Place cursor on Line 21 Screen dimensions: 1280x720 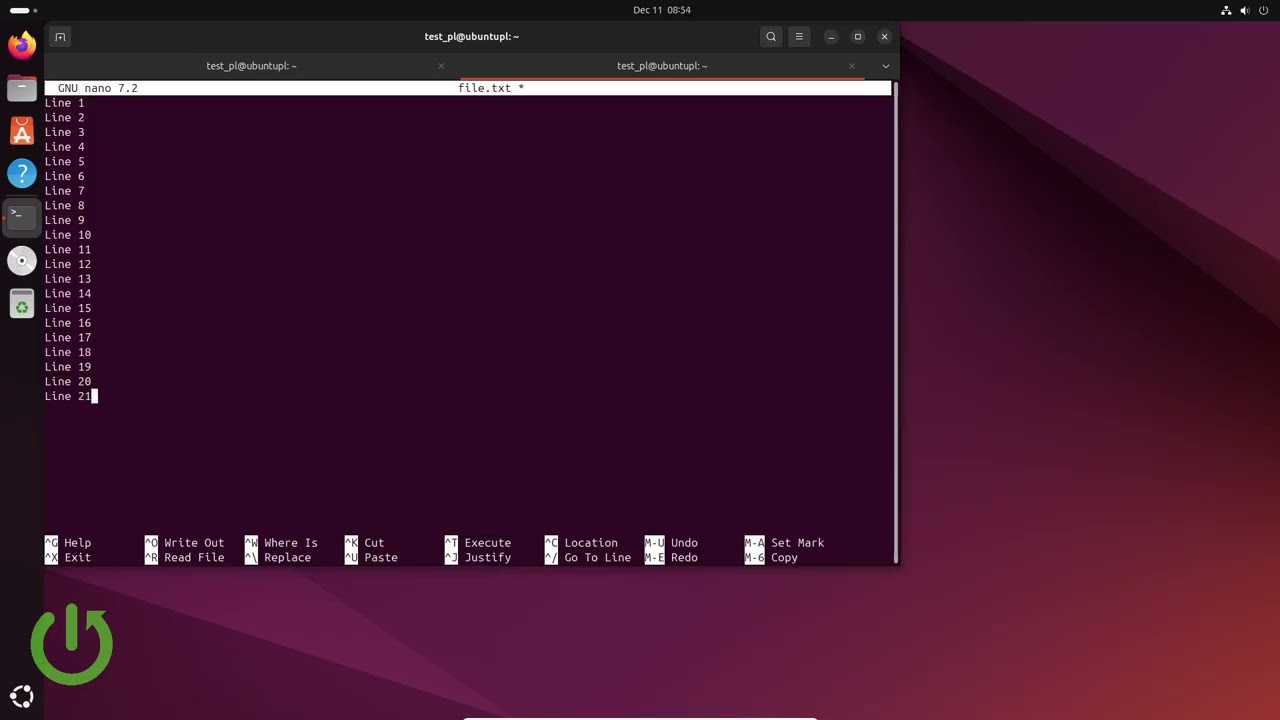pos(68,397)
